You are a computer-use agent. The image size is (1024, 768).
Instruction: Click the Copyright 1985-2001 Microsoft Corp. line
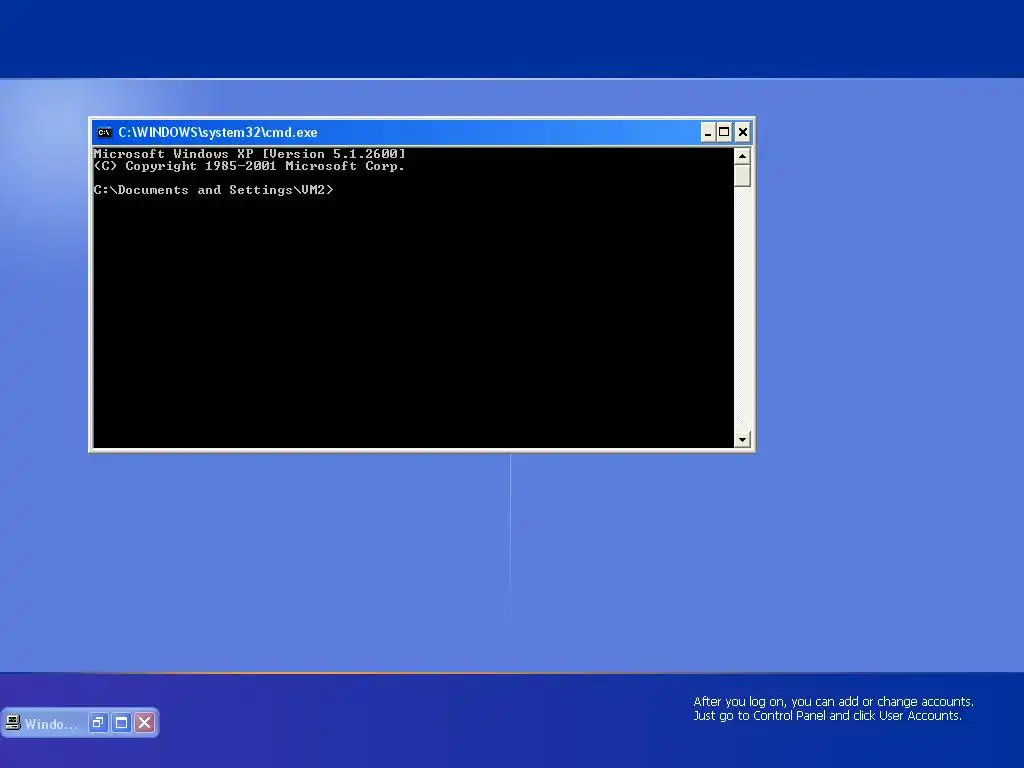point(249,167)
